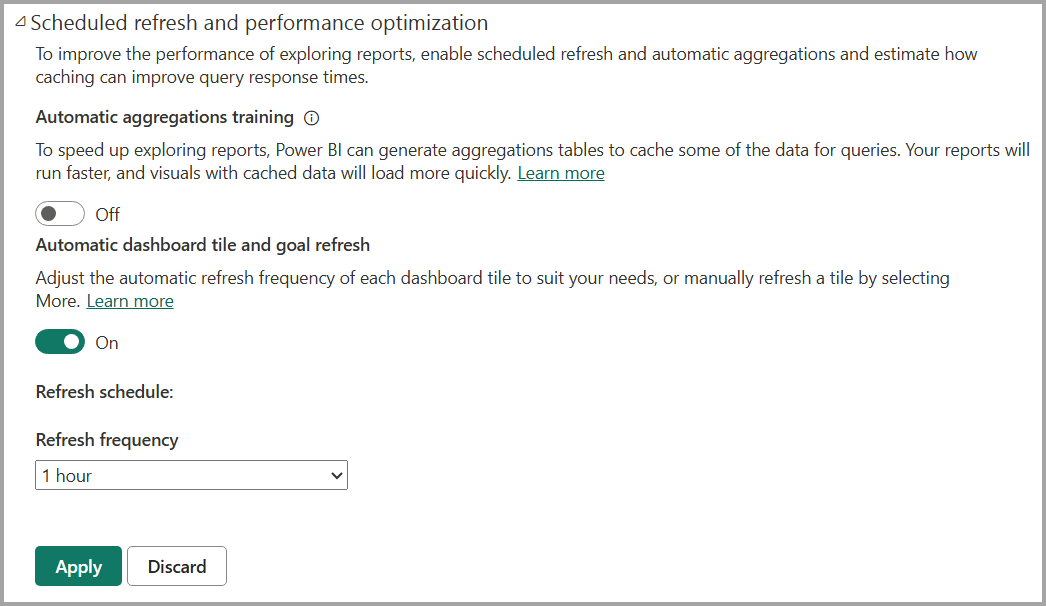Select the Refresh schedule label
This screenshot has width=1046, height=606.
[102, 391]
